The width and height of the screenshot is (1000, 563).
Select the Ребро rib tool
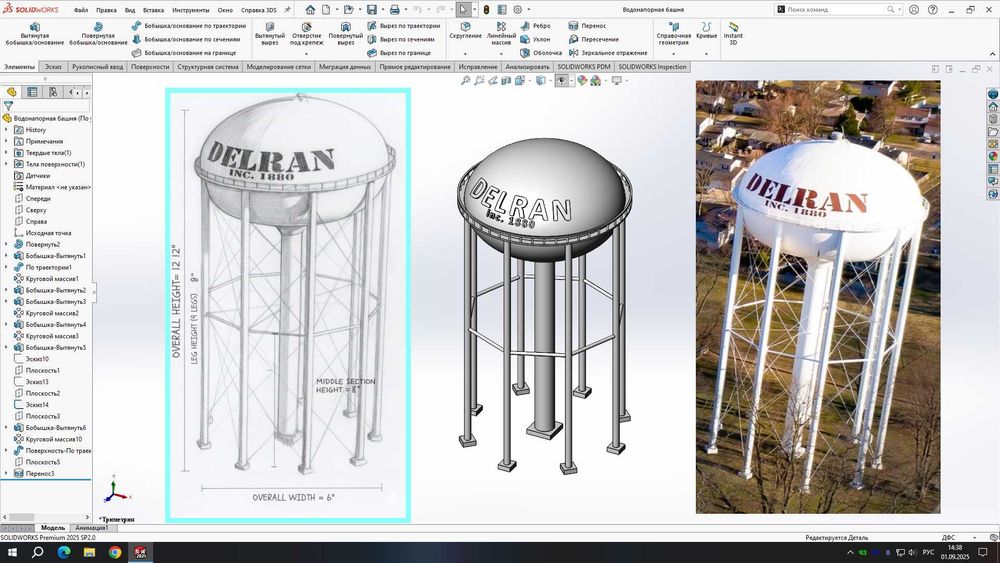(536, 26)
